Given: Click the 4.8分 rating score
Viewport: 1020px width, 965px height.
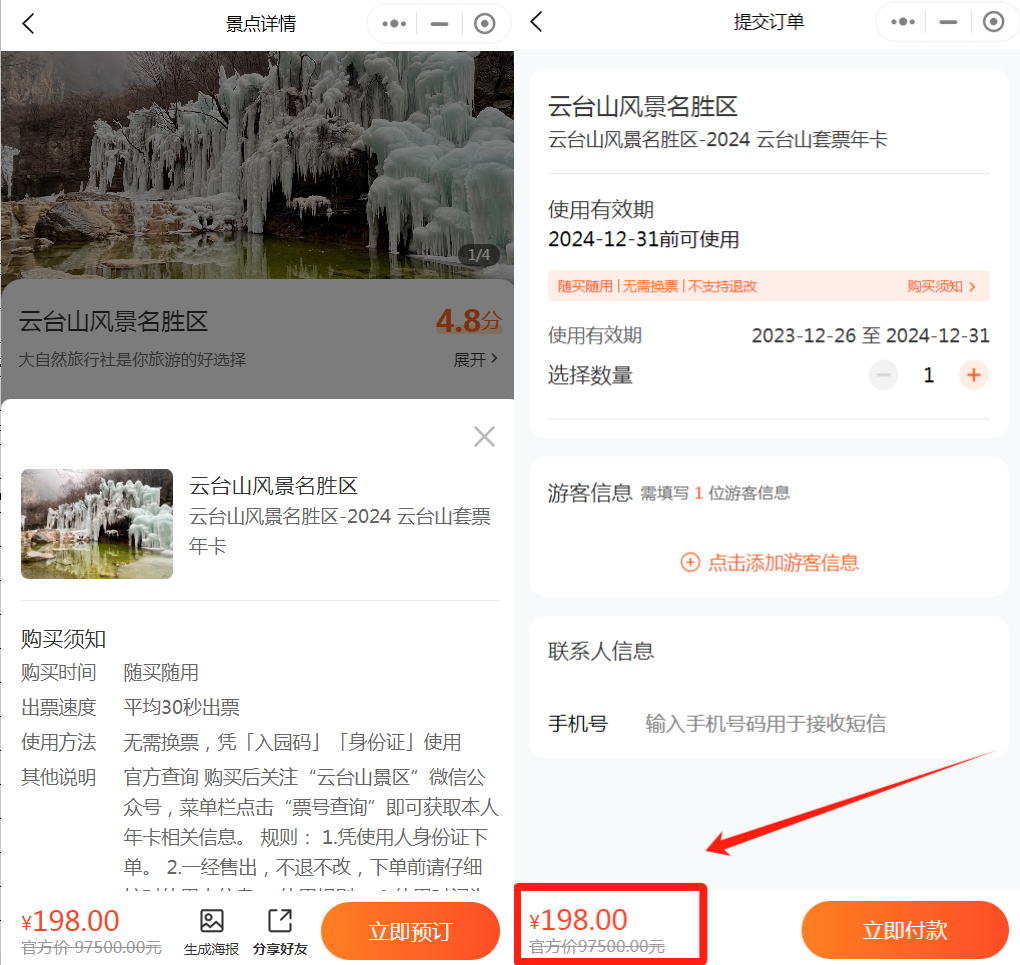Looking at the screenshot, I should pyautogui.click(x=467, y=321).
